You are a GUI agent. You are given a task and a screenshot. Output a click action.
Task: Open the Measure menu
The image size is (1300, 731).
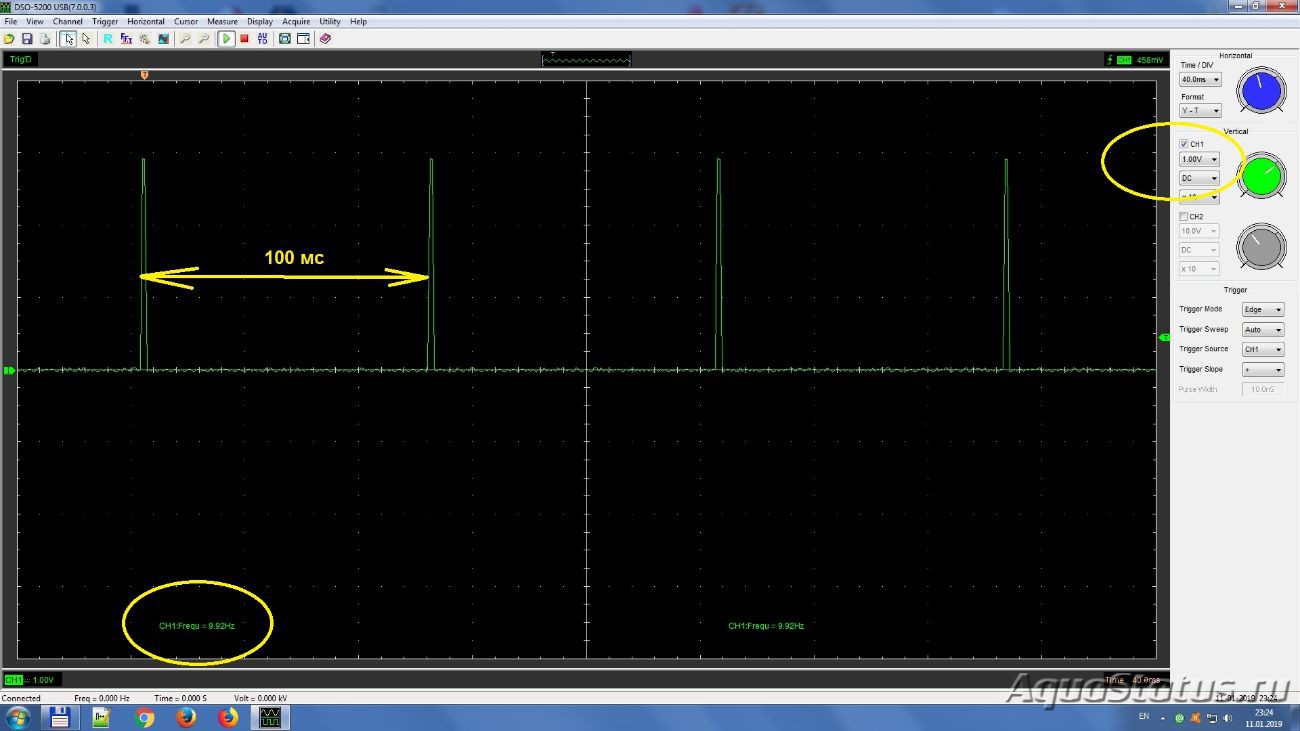(223, 21)
